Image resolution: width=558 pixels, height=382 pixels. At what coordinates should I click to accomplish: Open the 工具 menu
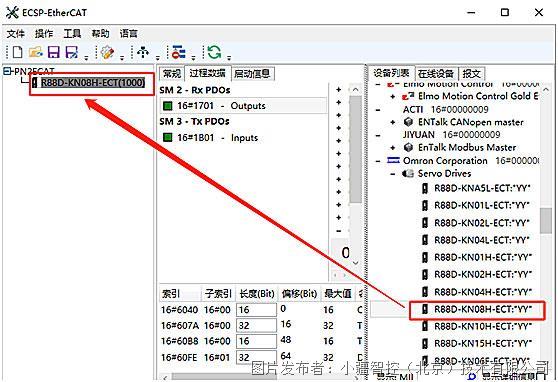click(x=72, y=34)
